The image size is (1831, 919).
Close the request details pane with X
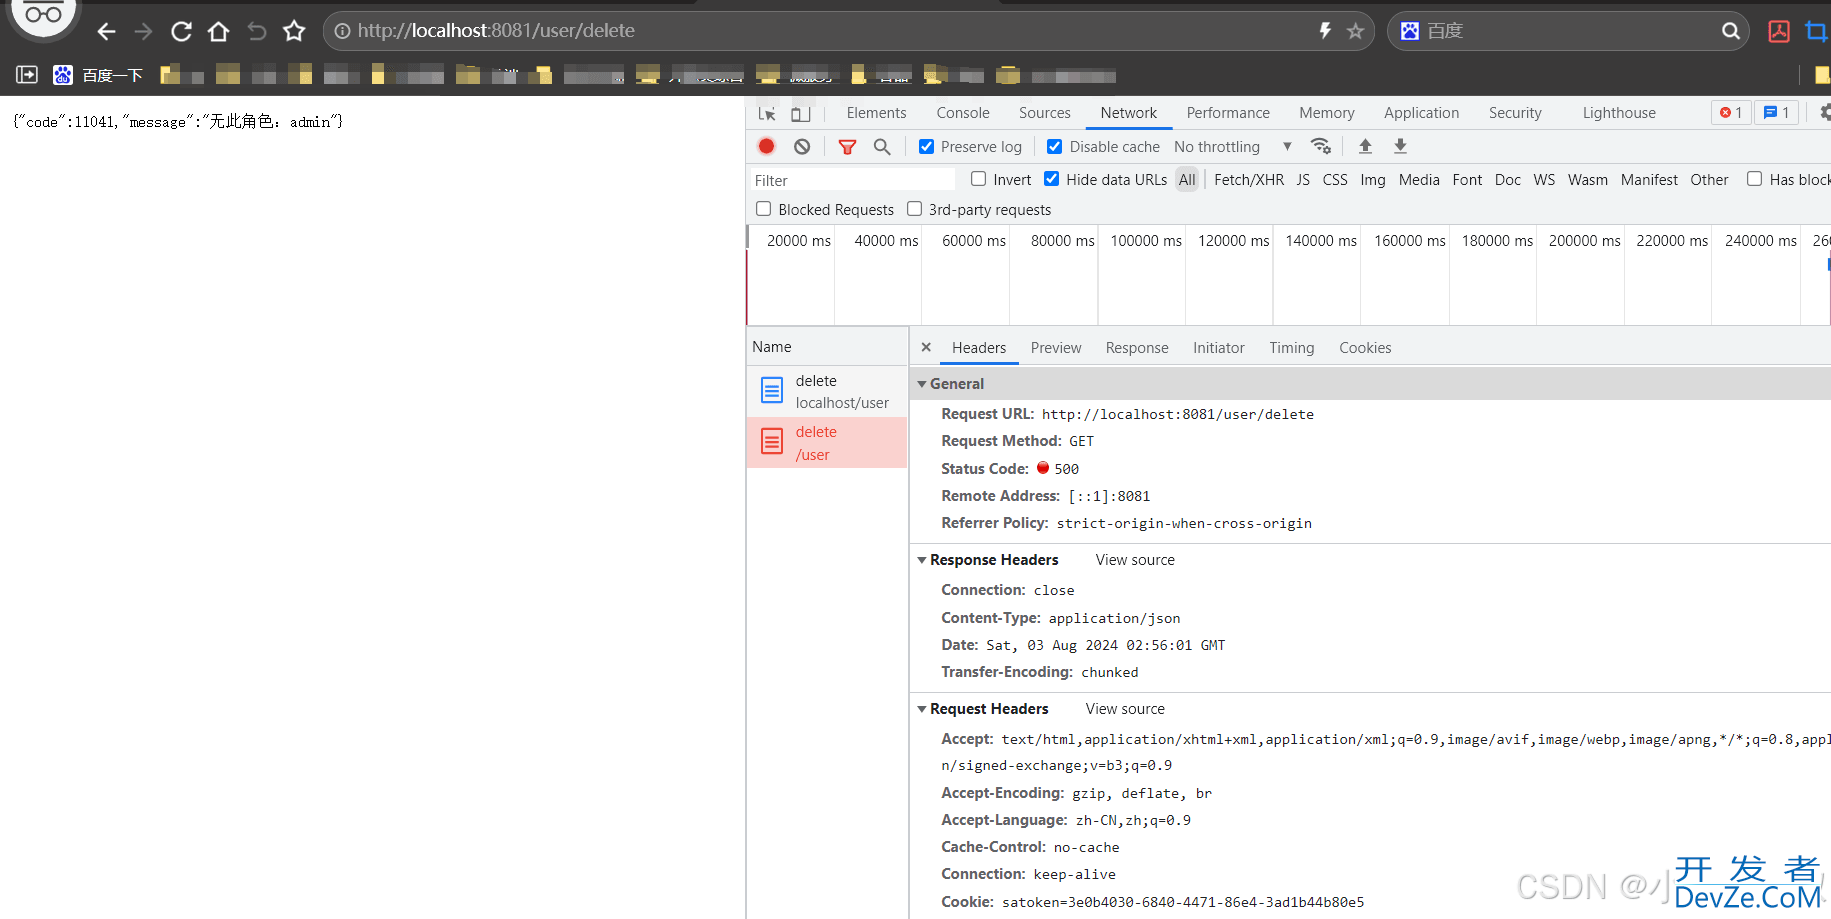click(926, 347)
